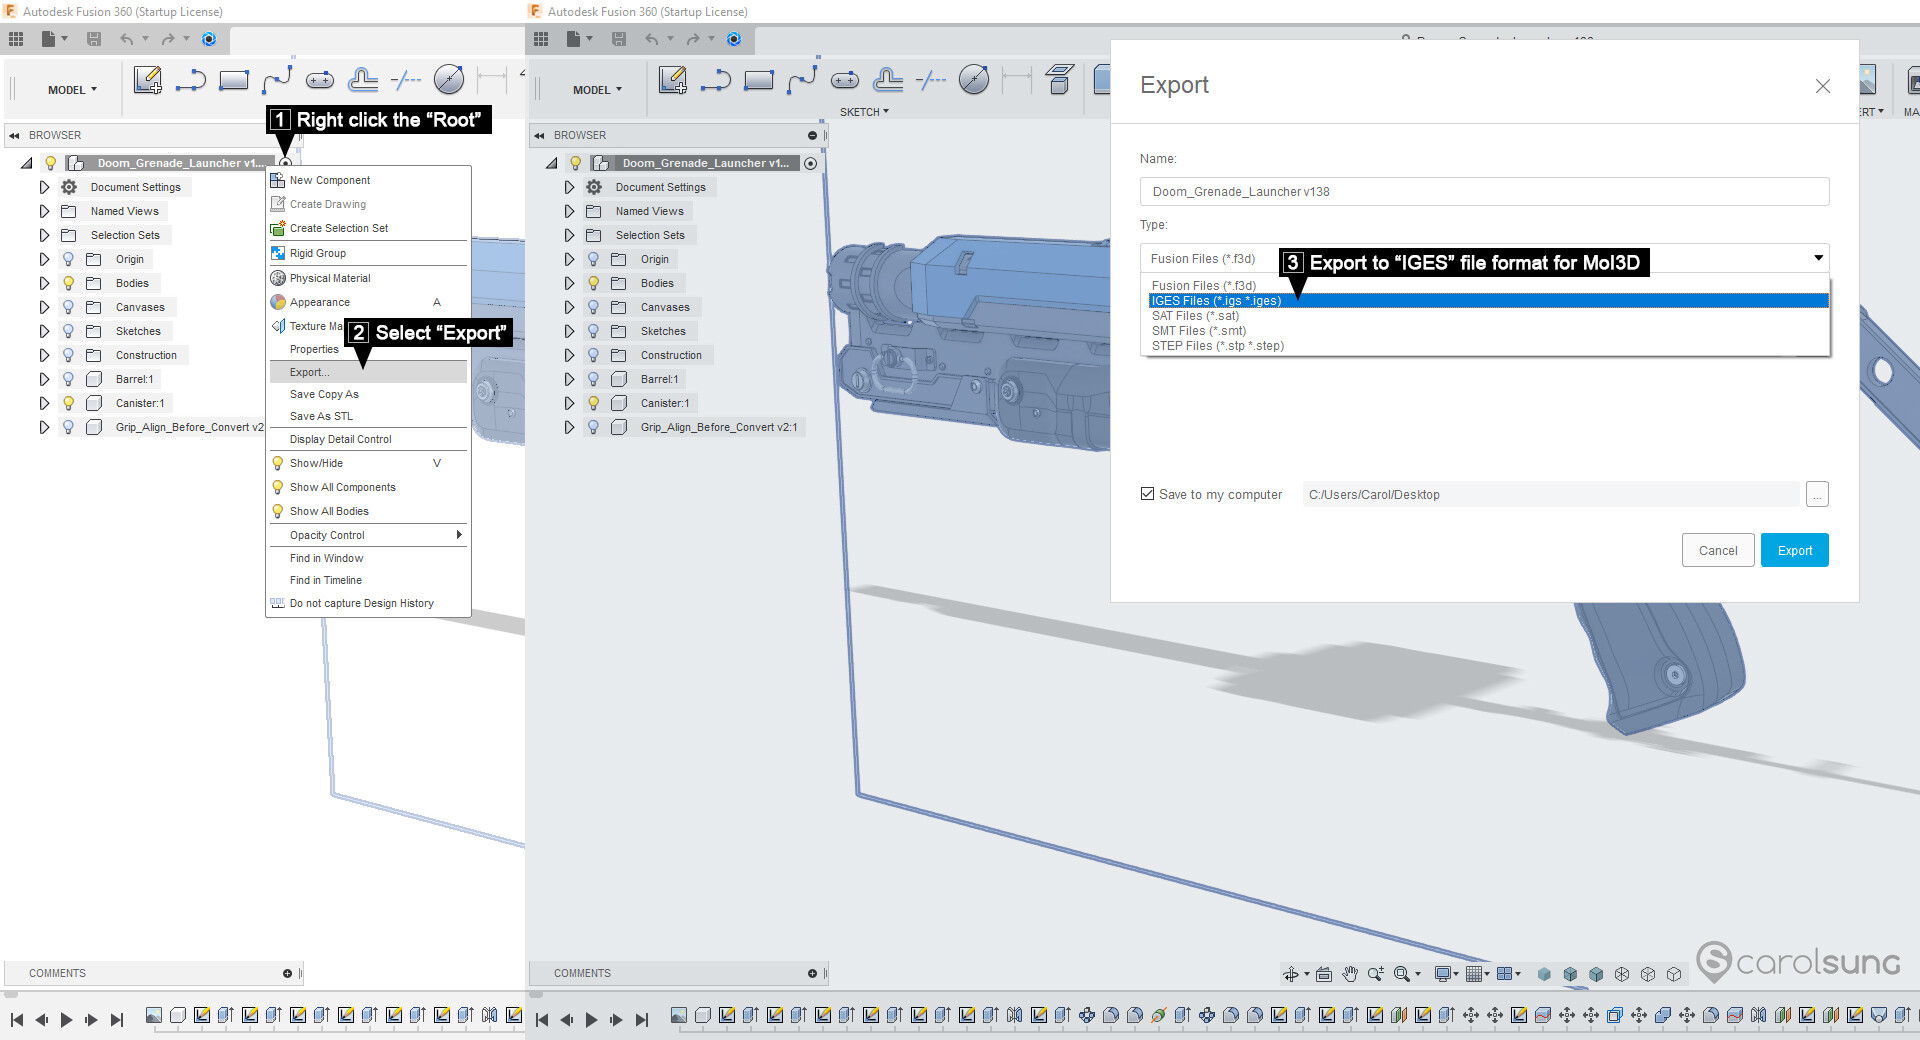Activate root component radio in right browser

810,163
